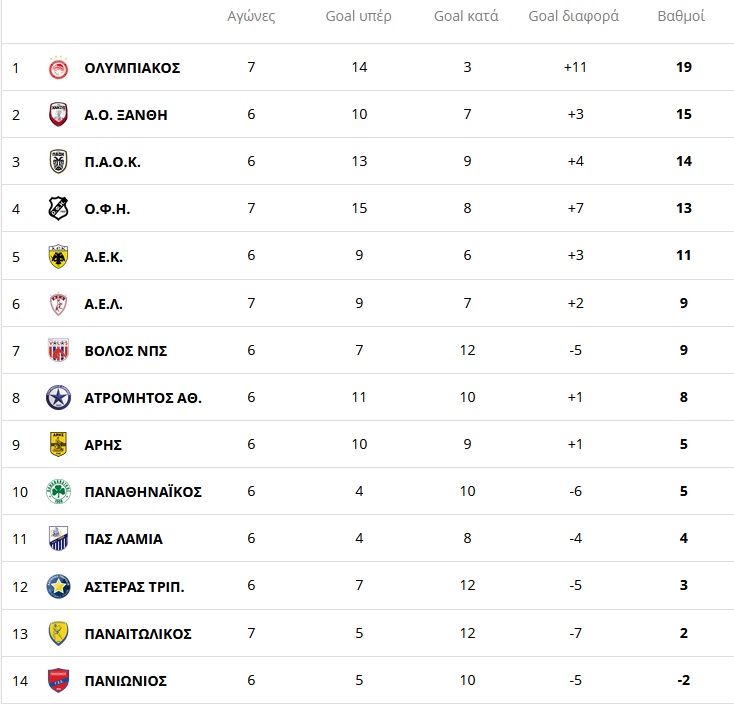Sort by Goal διαφορά column header

[573, 17]
